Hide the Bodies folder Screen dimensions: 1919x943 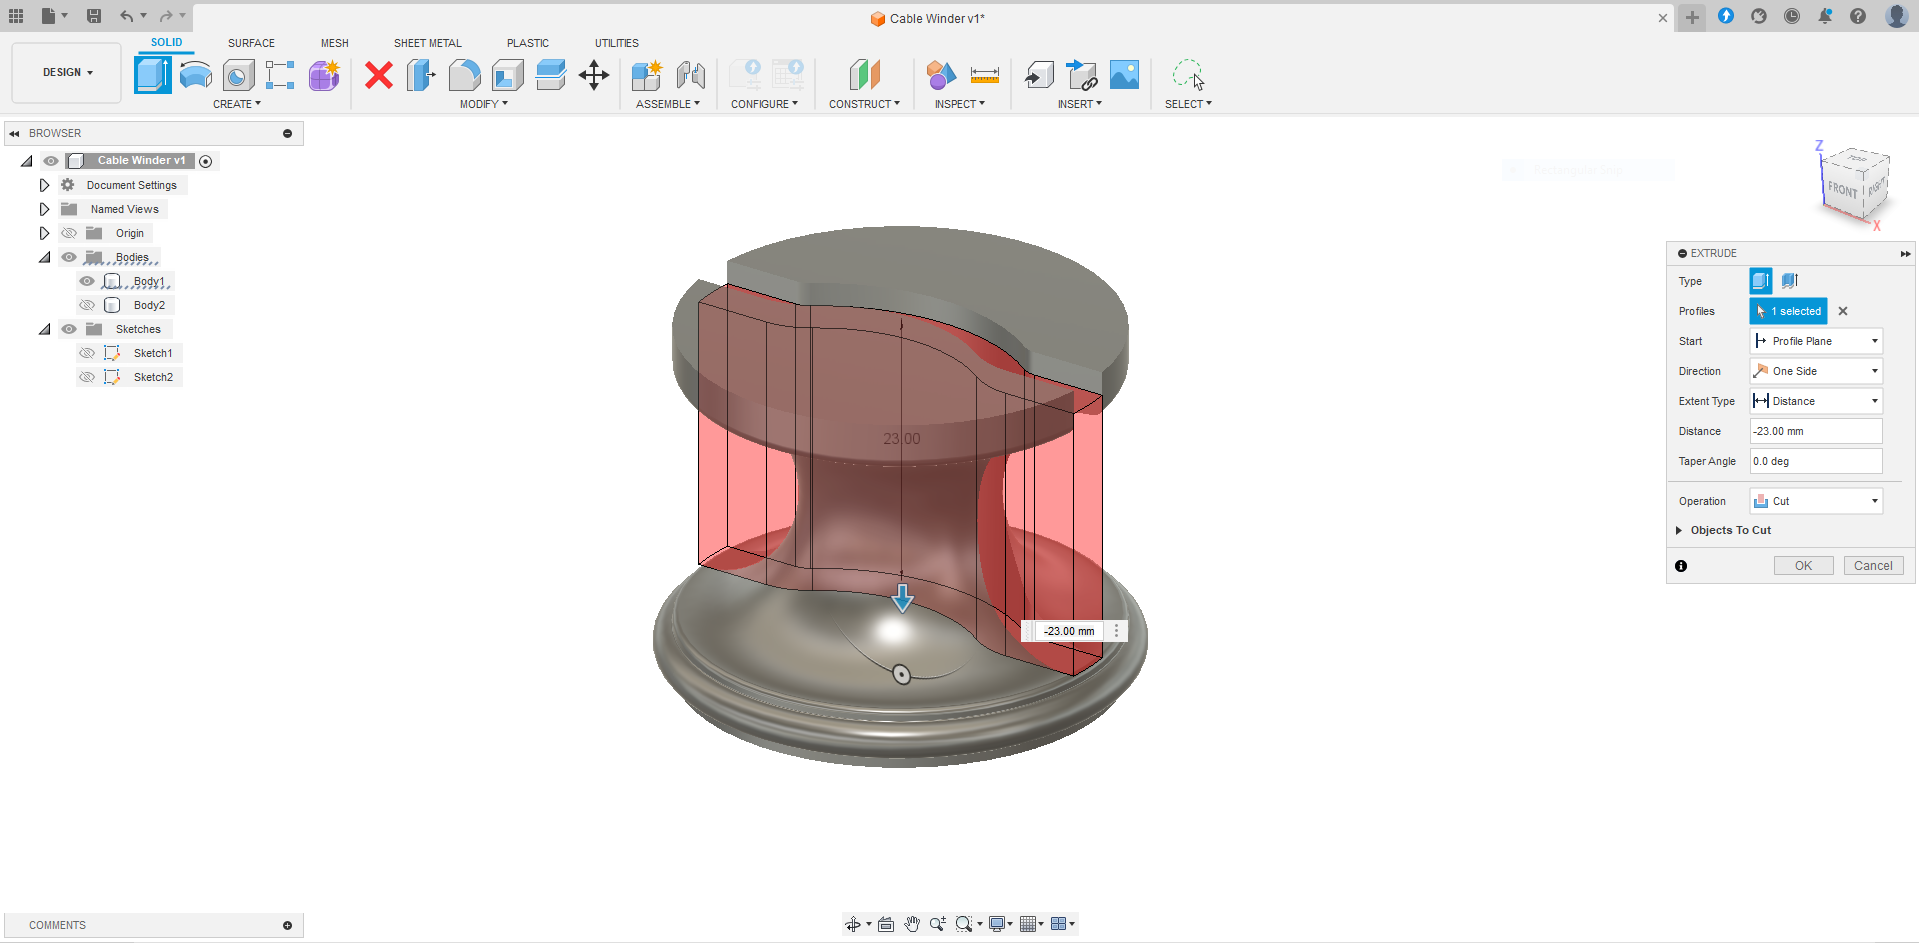[x=69, y=257]
